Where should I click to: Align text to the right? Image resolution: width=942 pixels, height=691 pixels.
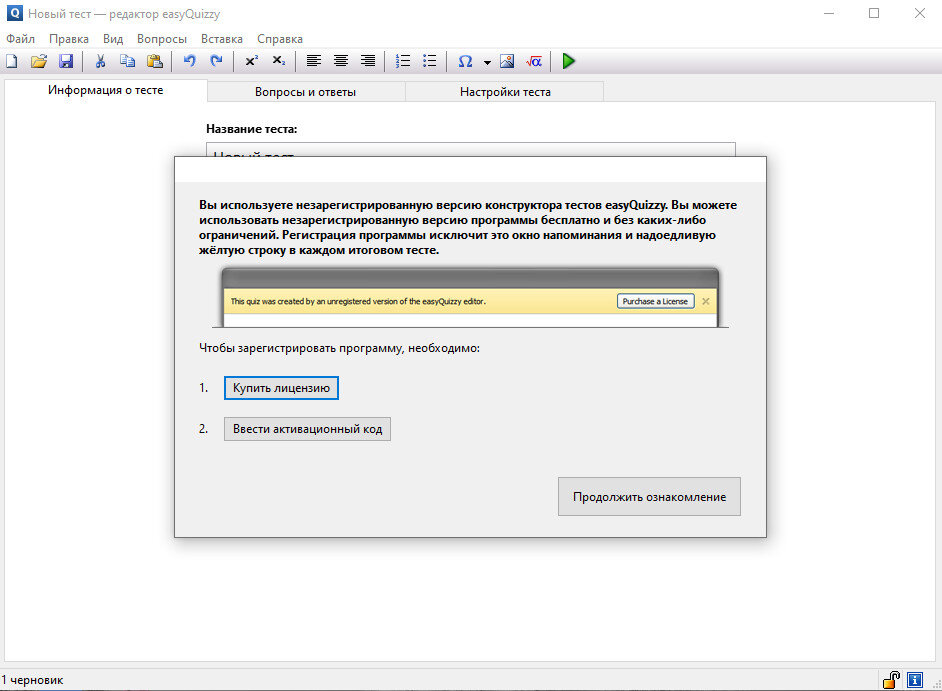368,61
